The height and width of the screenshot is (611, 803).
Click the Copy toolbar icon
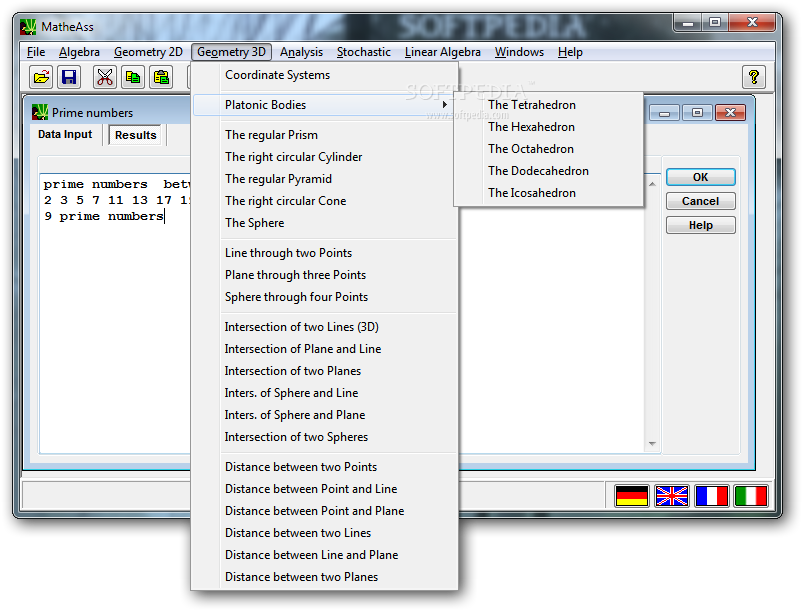[133, 77]
